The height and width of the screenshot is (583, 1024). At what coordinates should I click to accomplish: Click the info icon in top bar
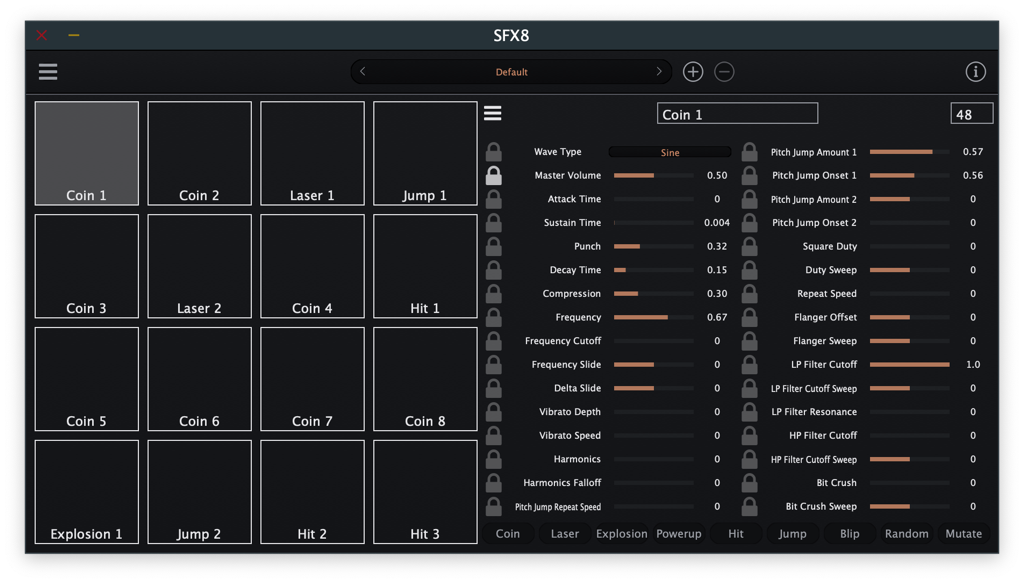pyautogui.click(x=975, y=72)
